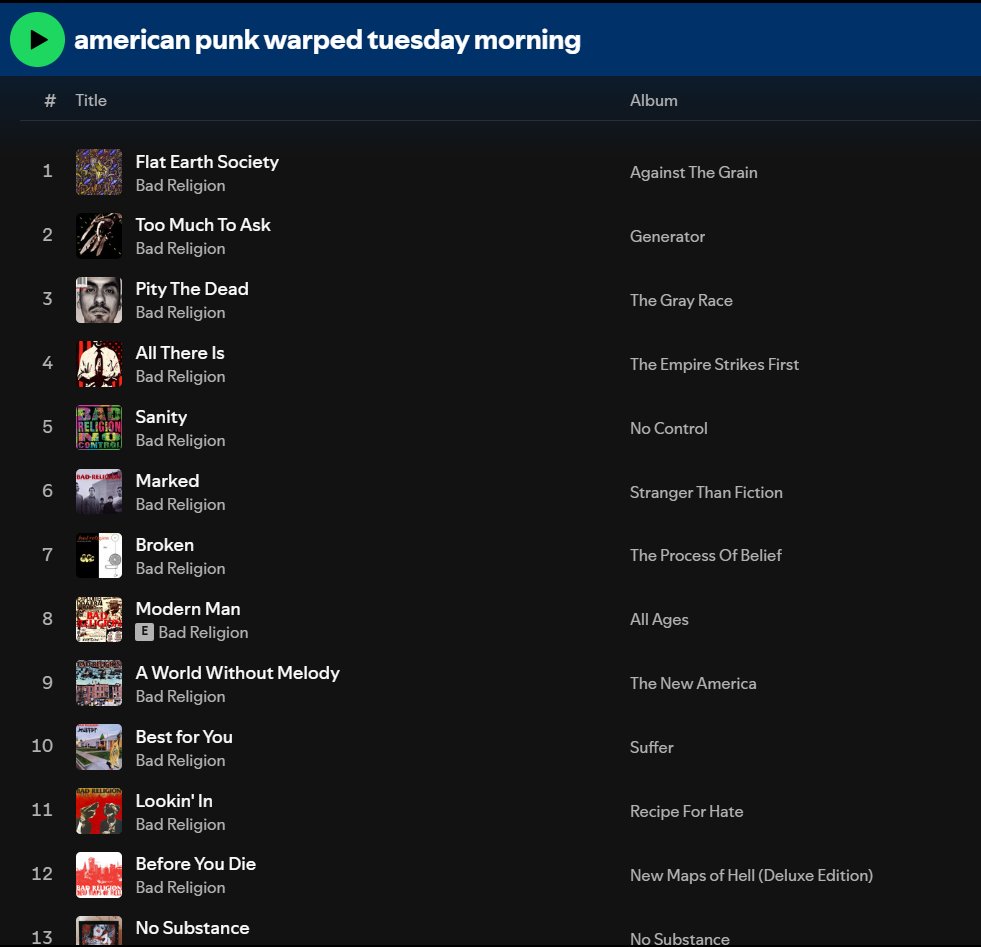
Task: Click the Pity The Dead album cover
Action: (x=99, y=300)
